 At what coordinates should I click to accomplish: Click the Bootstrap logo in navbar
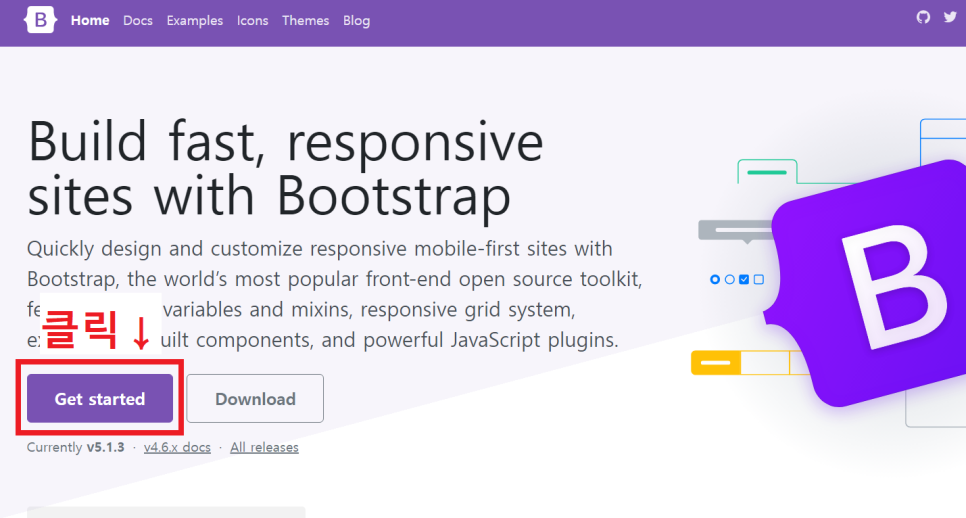point(40,20)
